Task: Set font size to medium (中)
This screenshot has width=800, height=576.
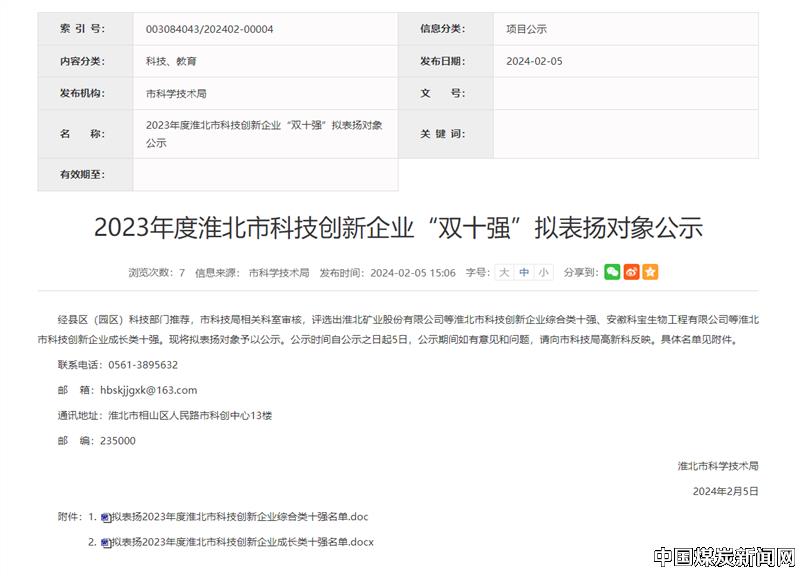Action: tap(523, 272)
